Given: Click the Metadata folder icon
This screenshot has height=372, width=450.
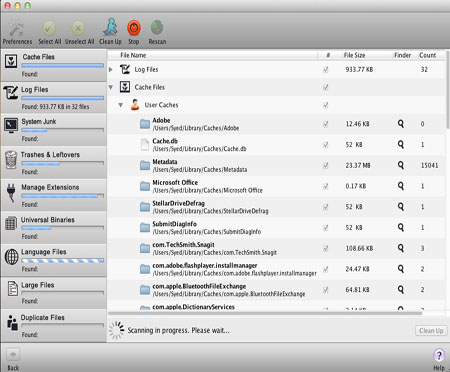Looking at the screenshot, I should 145,165.
